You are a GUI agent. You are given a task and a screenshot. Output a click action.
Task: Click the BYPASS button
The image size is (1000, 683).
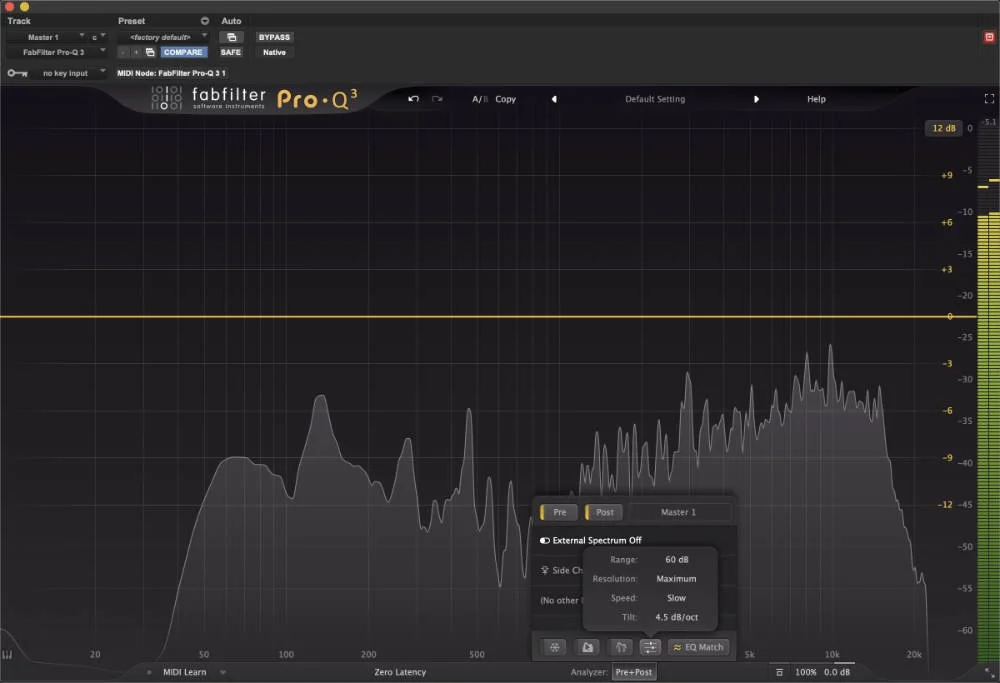click(273, 36)
